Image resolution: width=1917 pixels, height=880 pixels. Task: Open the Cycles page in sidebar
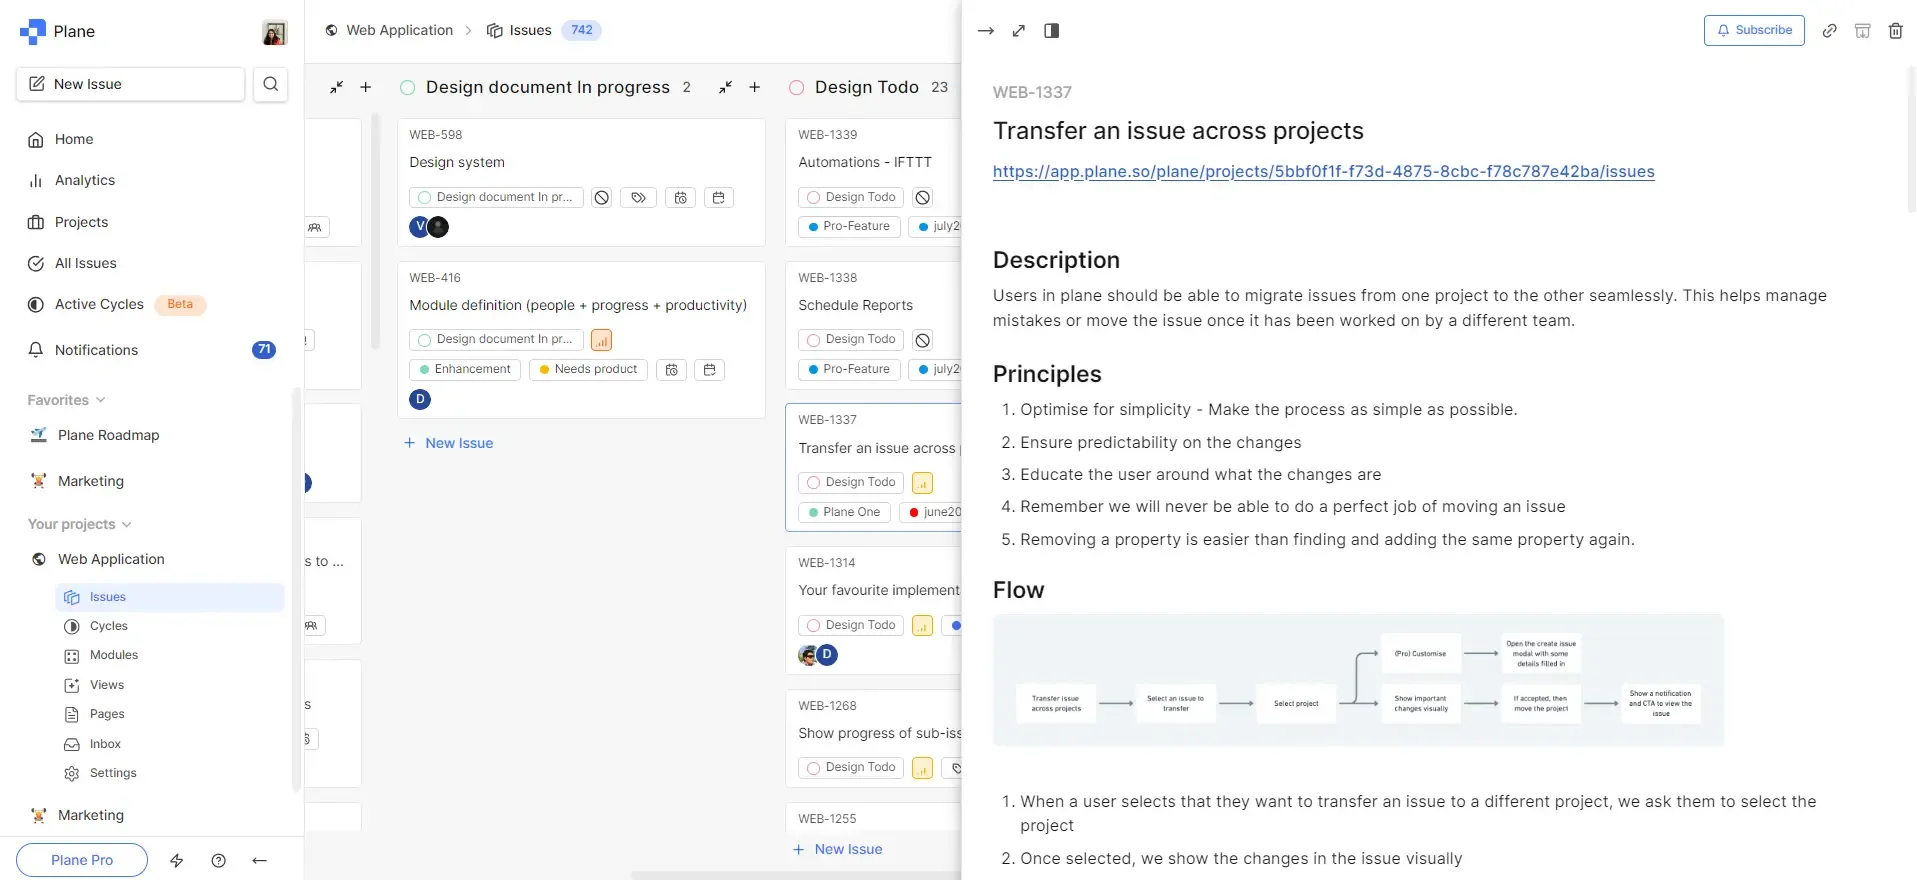coord(108,626)
